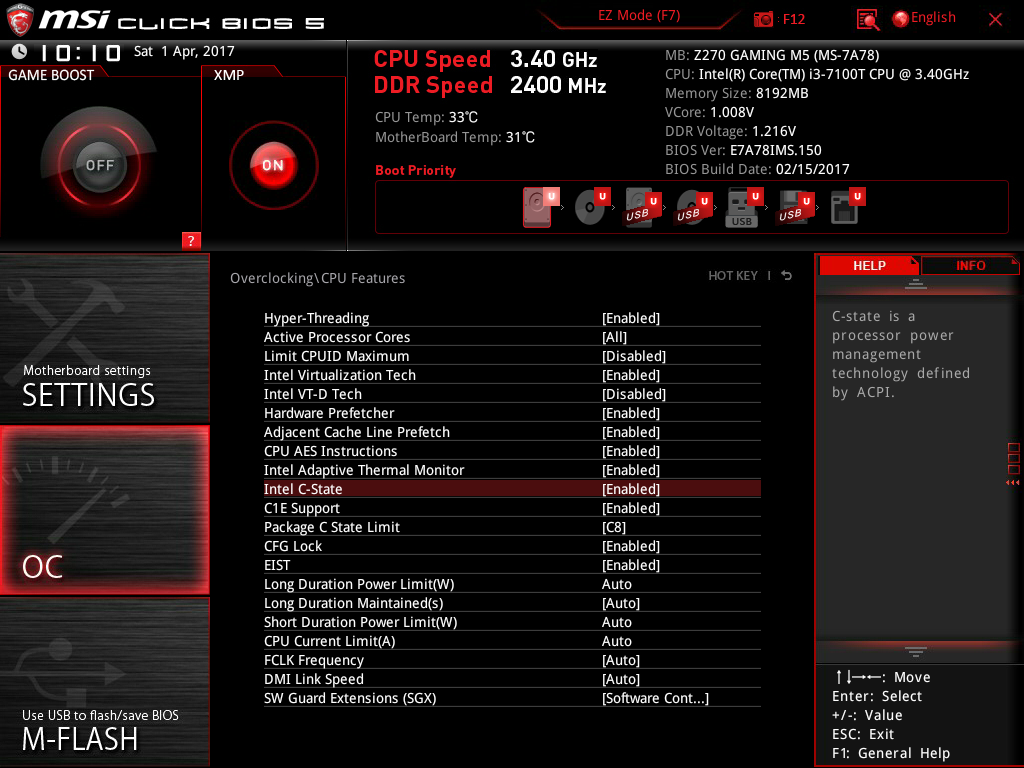This screenshot has height=768, width=1024.
Task: Select the Intel C-State row label
Action: [x=303, y=488]
